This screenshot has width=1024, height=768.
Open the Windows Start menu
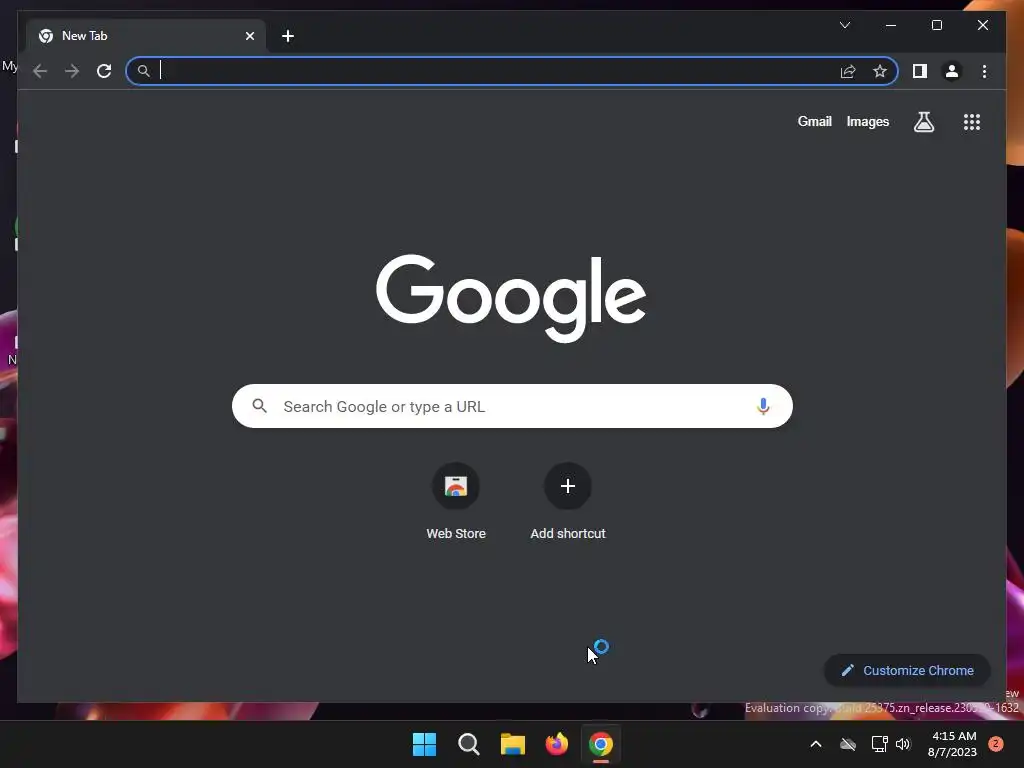tap(424, 744)
